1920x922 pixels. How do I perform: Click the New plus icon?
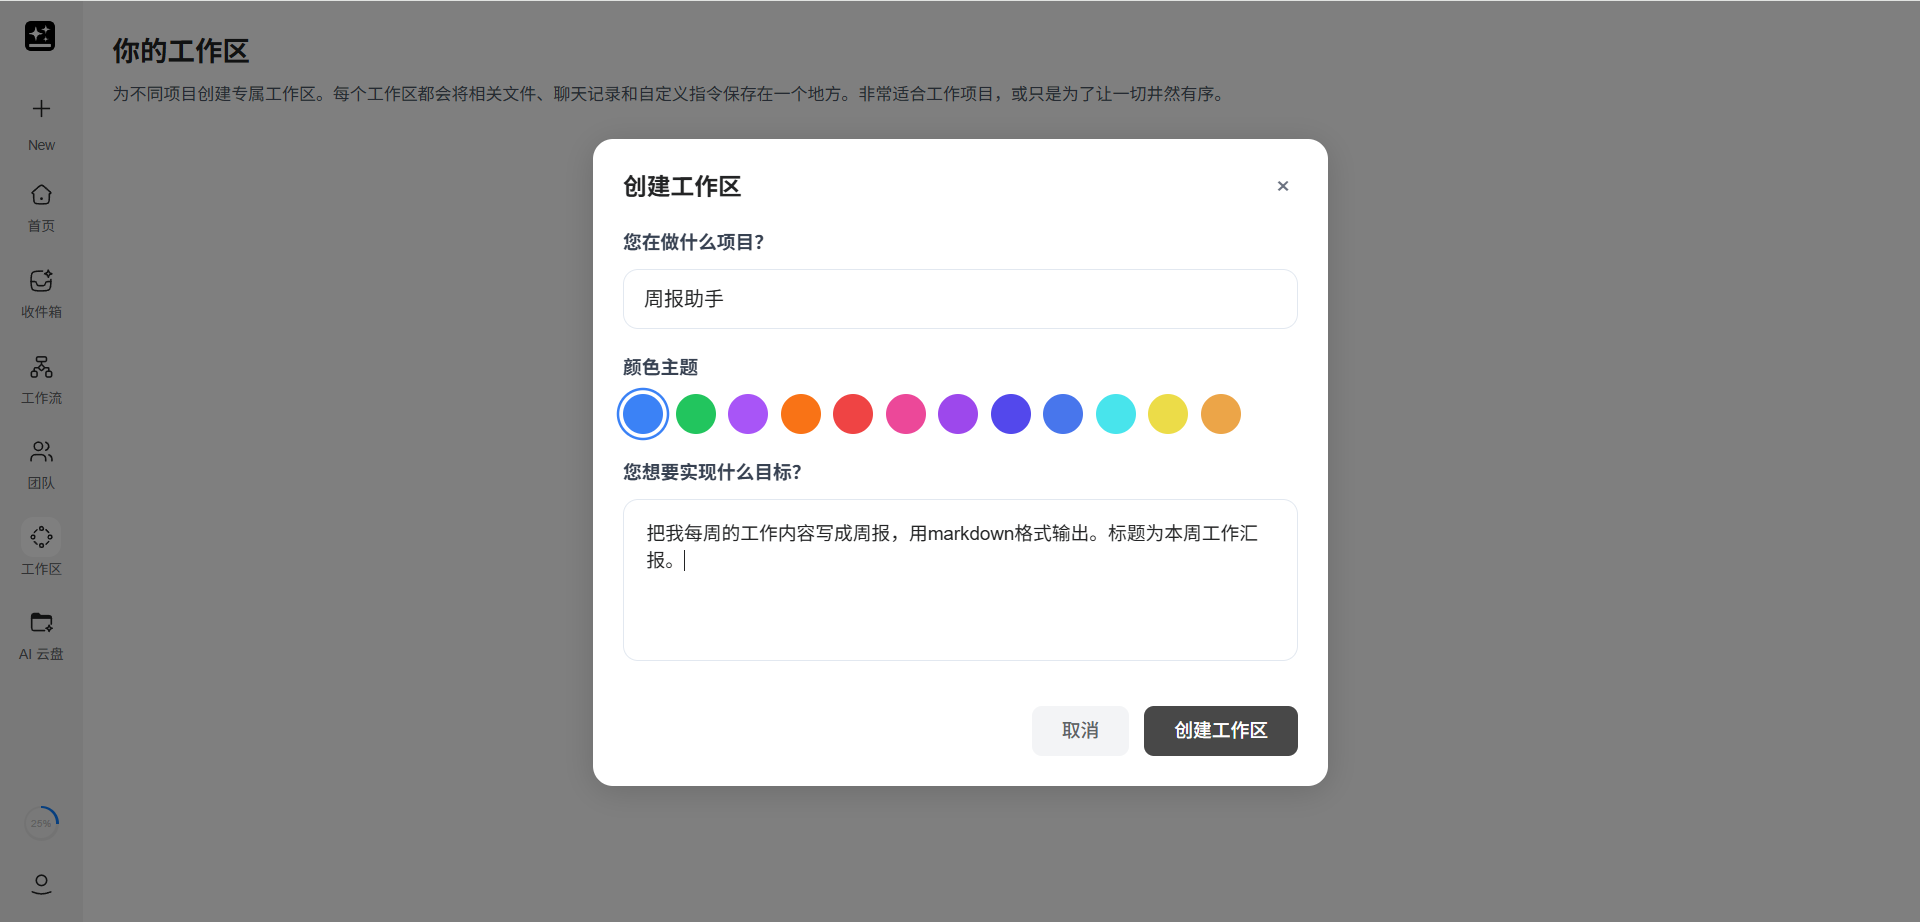(41, 109)
